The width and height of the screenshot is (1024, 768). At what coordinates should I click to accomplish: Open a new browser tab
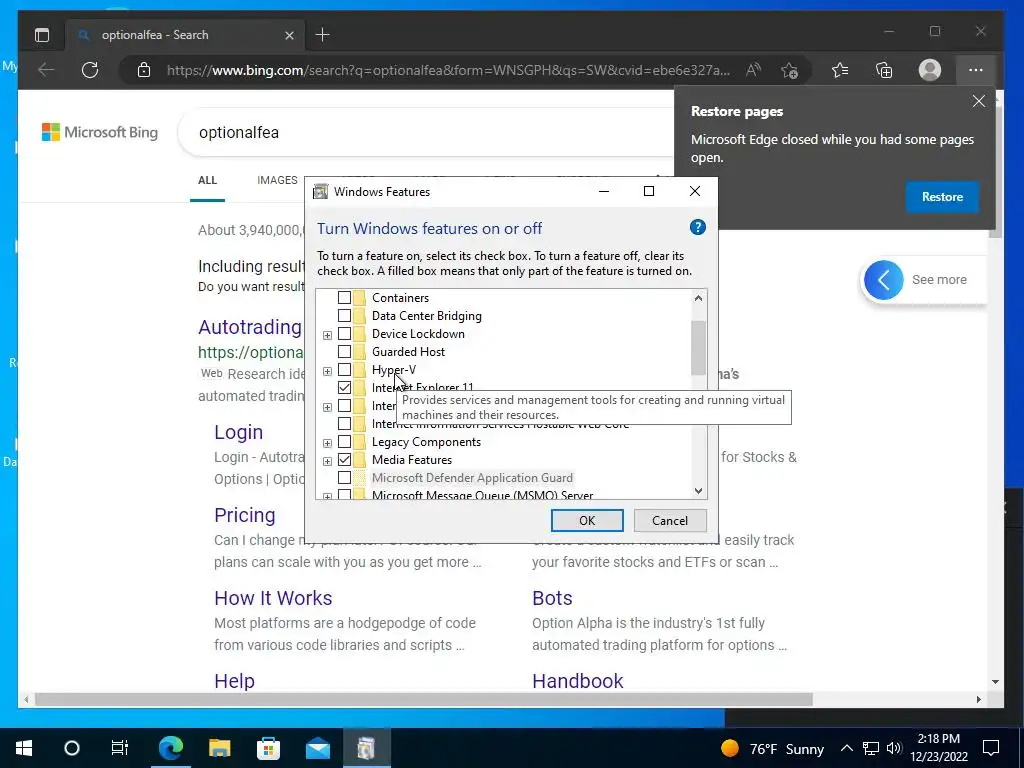click(x=323, y=35)
